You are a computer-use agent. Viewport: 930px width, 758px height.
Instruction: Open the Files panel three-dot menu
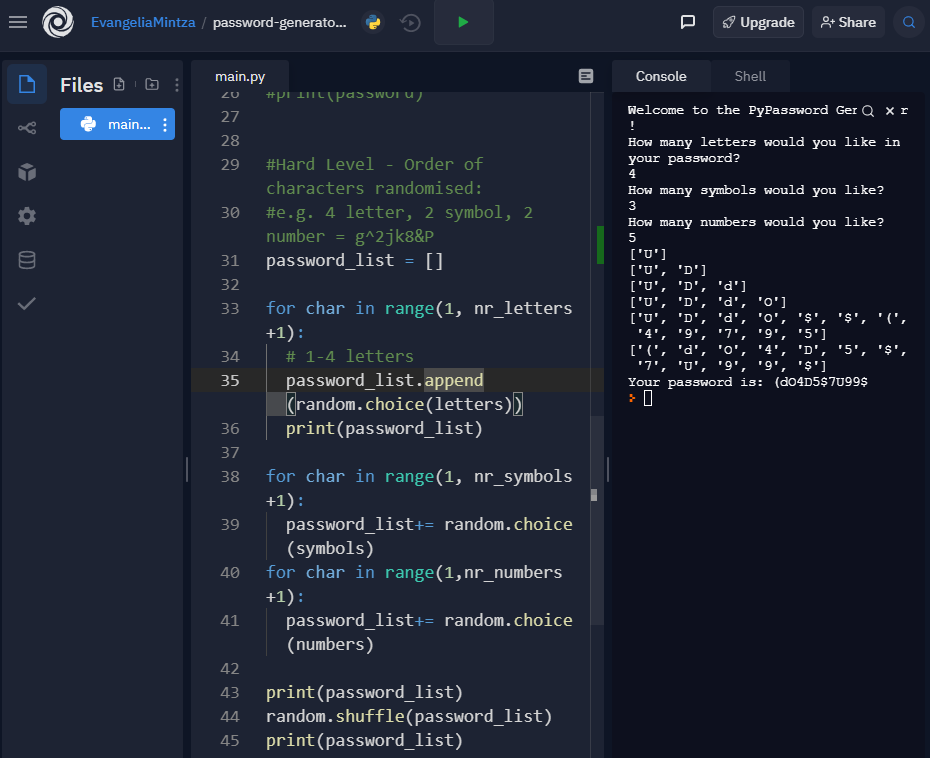tap(177, 85)
